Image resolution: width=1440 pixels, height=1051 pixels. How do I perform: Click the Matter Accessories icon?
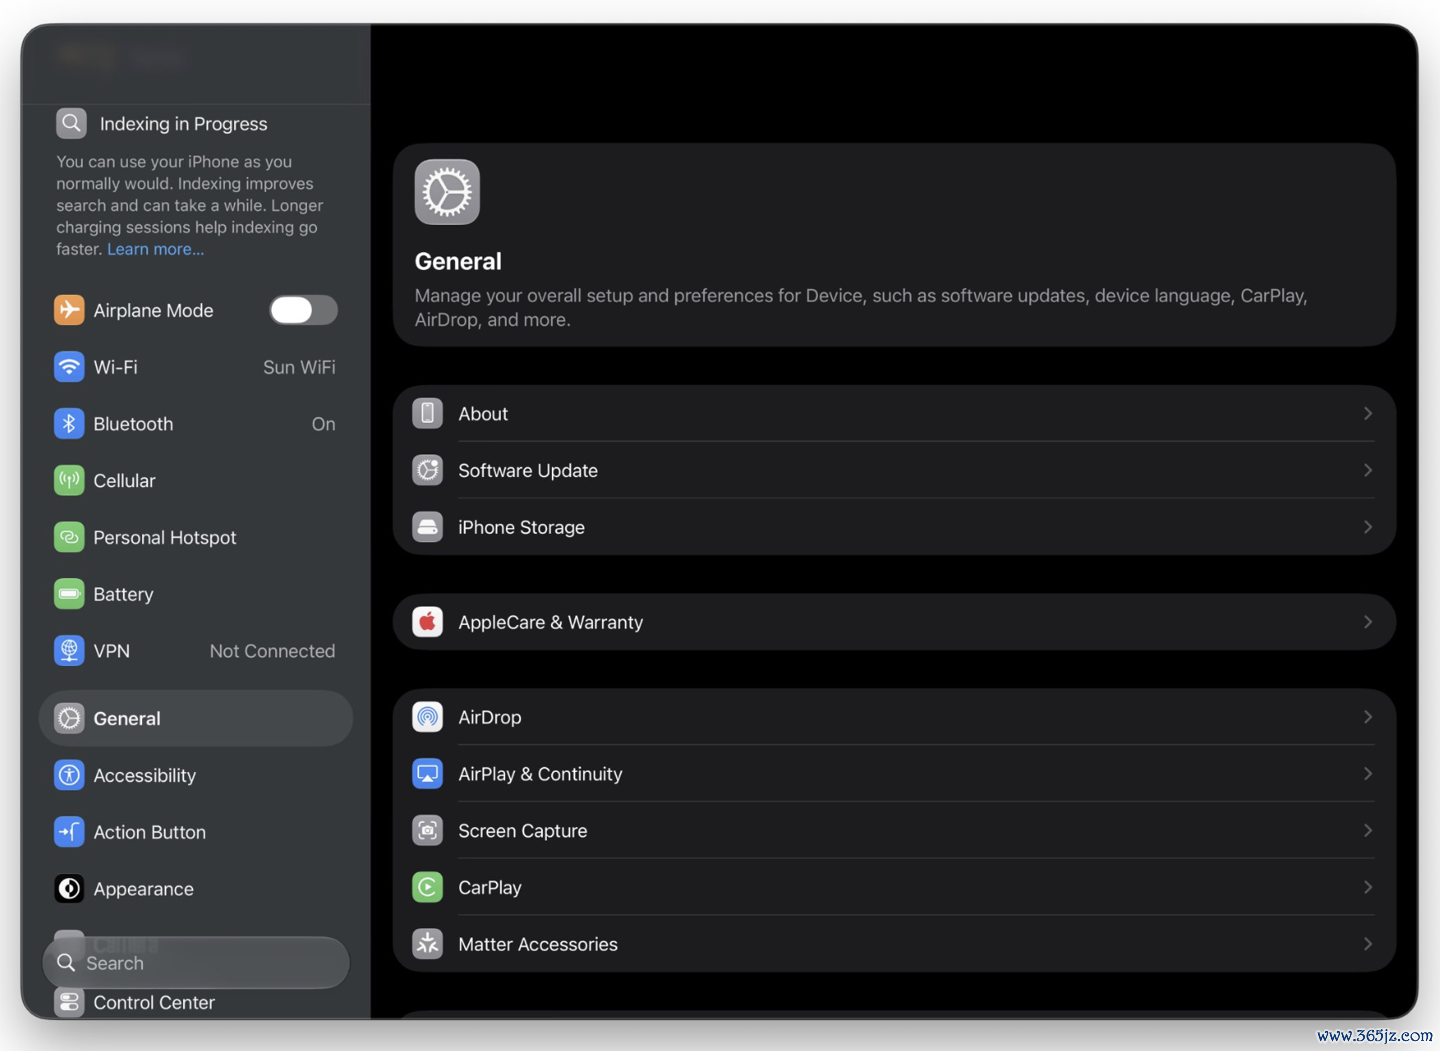click(428, 944)
